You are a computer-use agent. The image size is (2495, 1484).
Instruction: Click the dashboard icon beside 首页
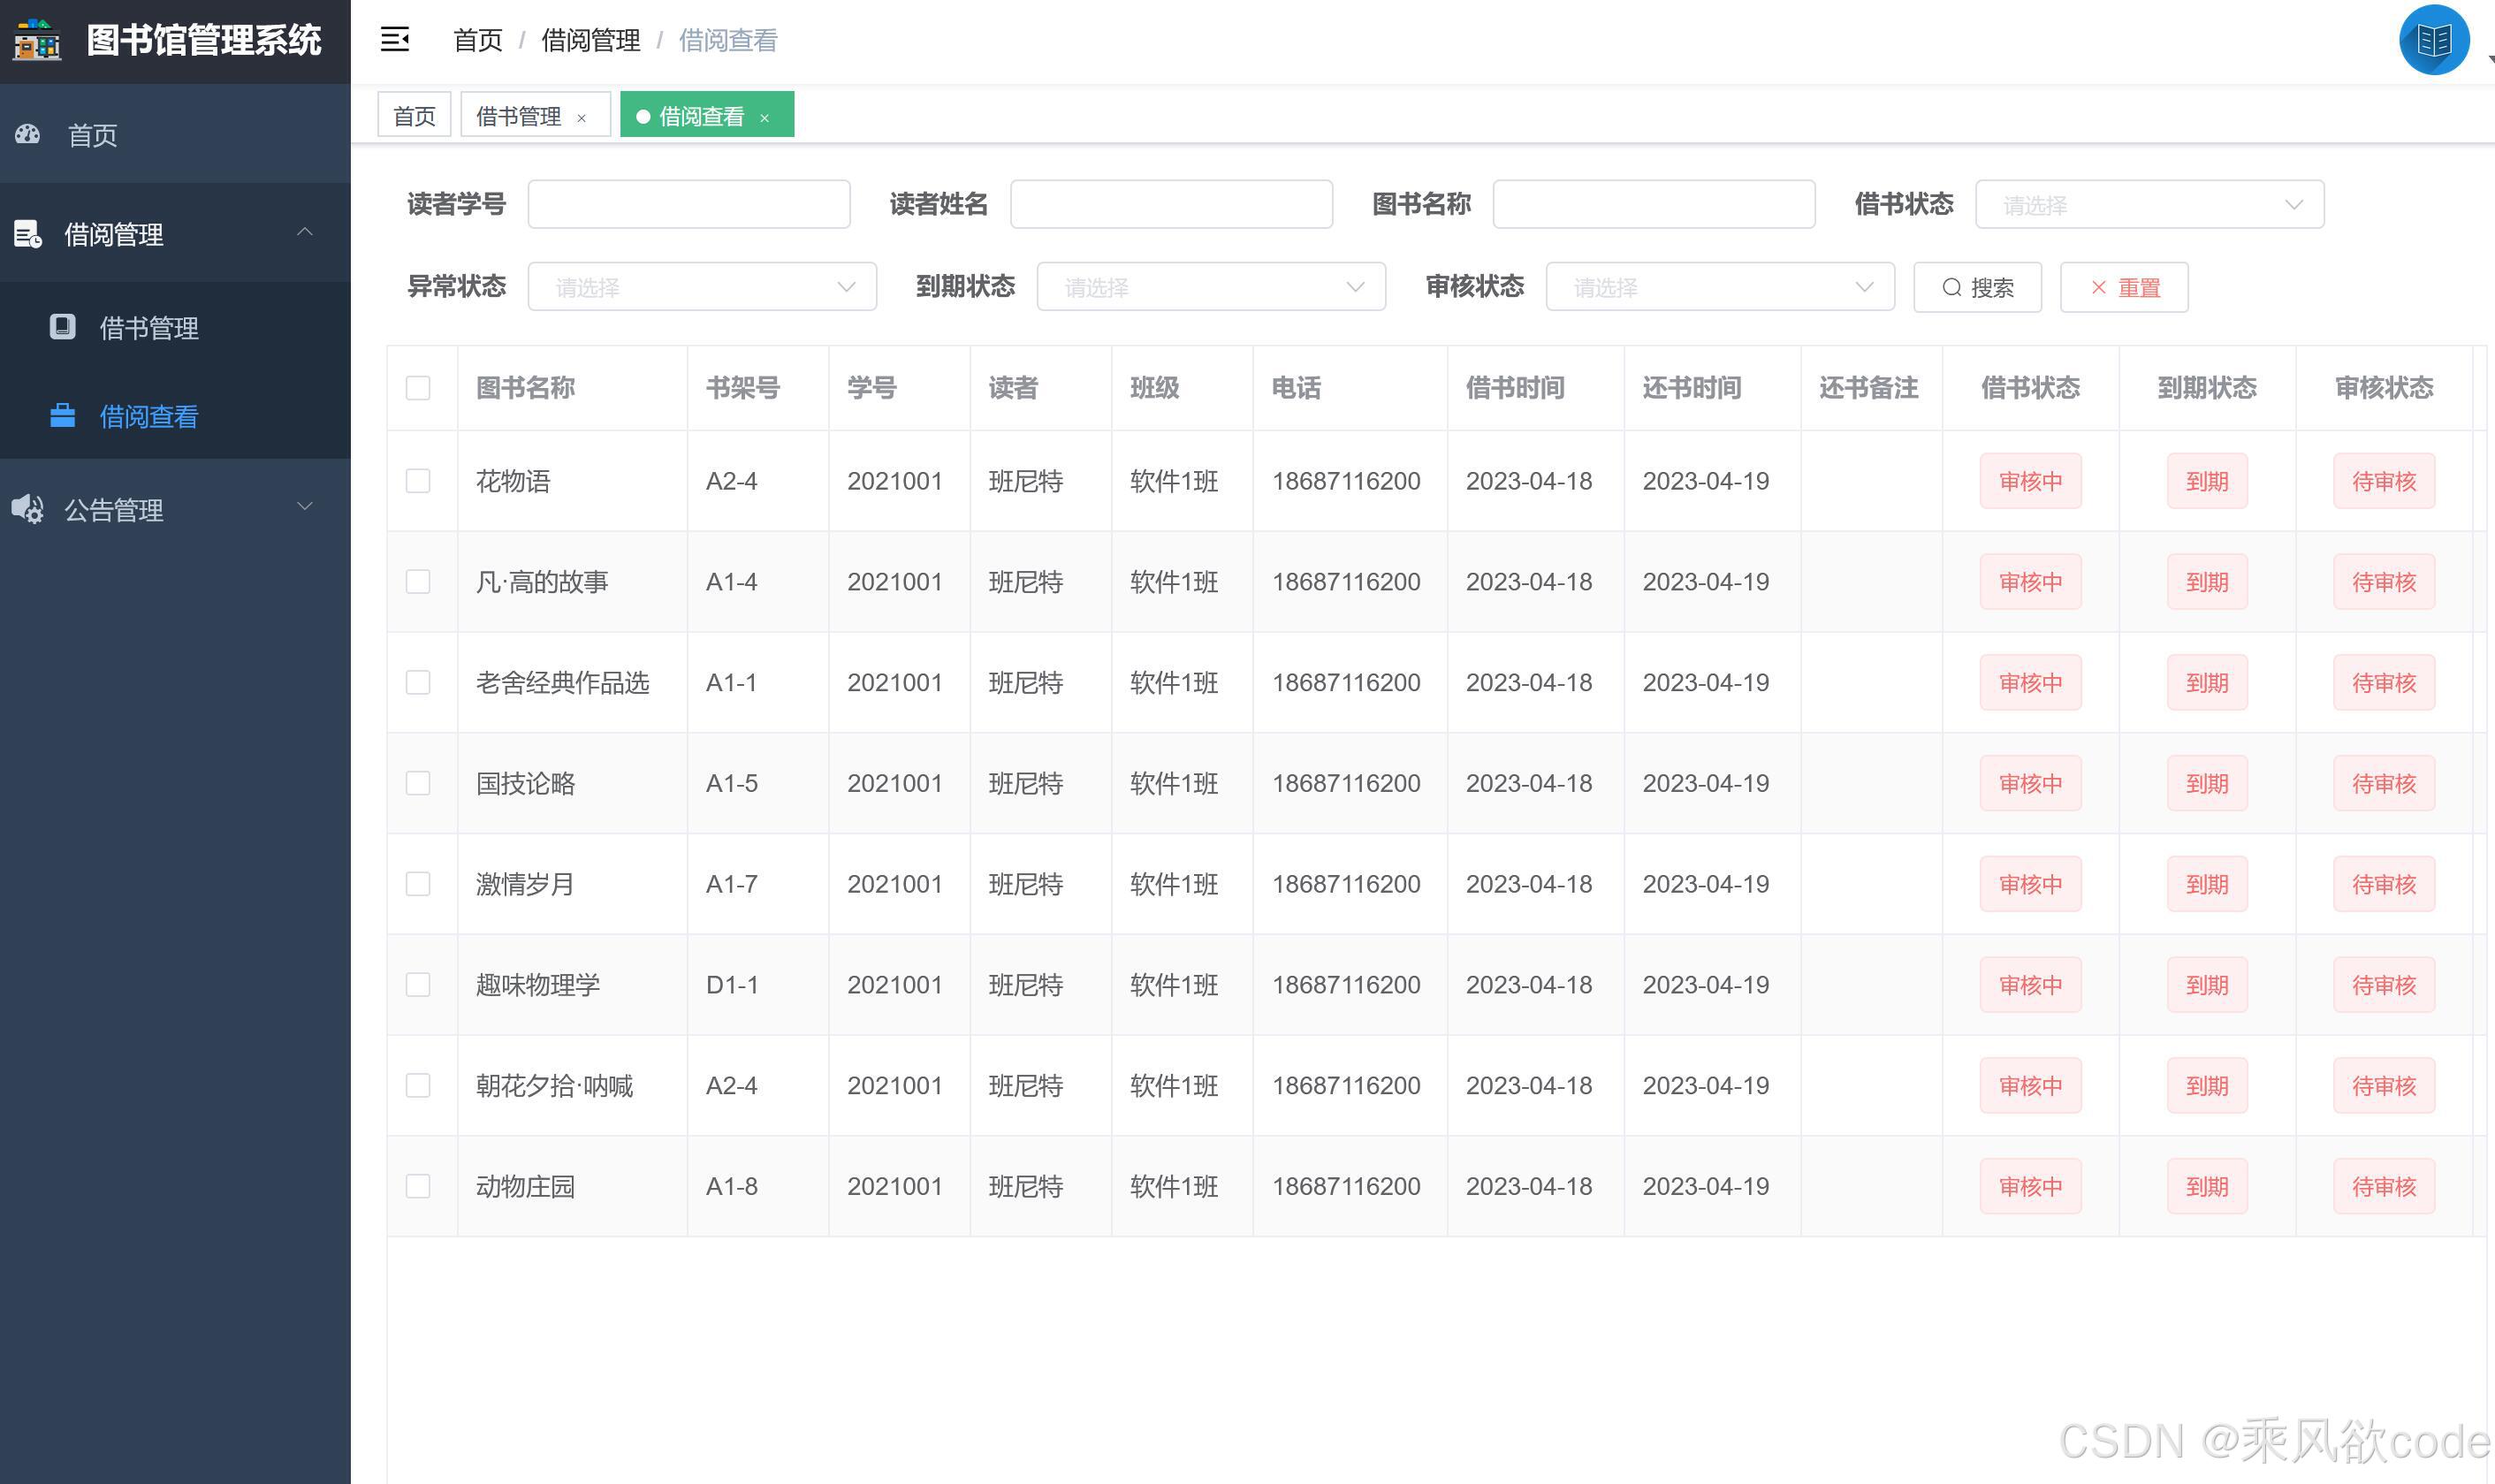coord(28,134)
